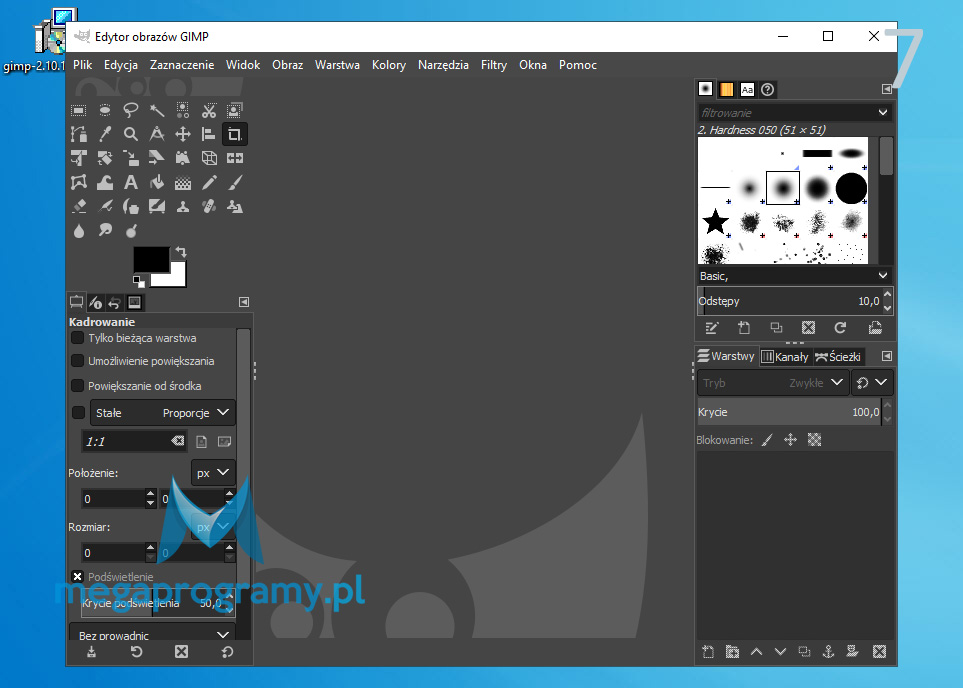The image size is (963, 688).
Task: Open the layer 'Tryb Zwykłe' mode dropdown
Action: 773,383
